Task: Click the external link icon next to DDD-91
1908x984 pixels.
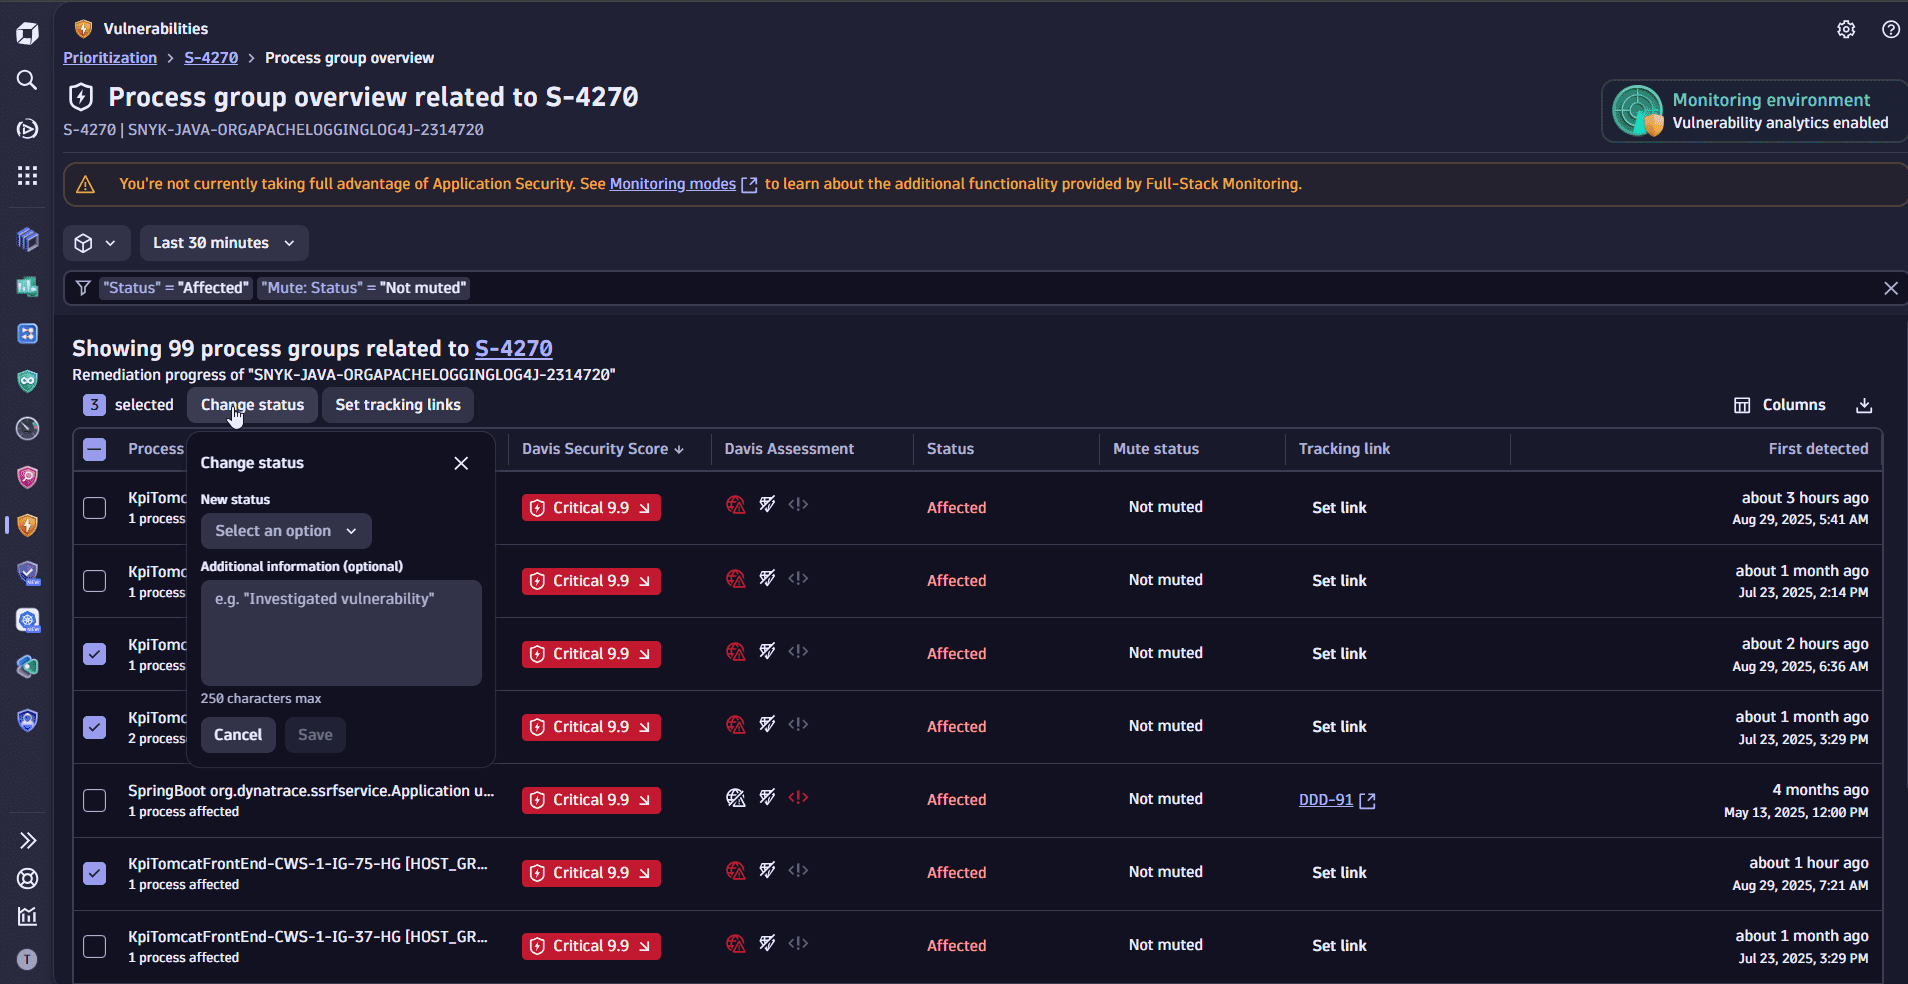Action: pyautogui.click(x=1367, y=800)
